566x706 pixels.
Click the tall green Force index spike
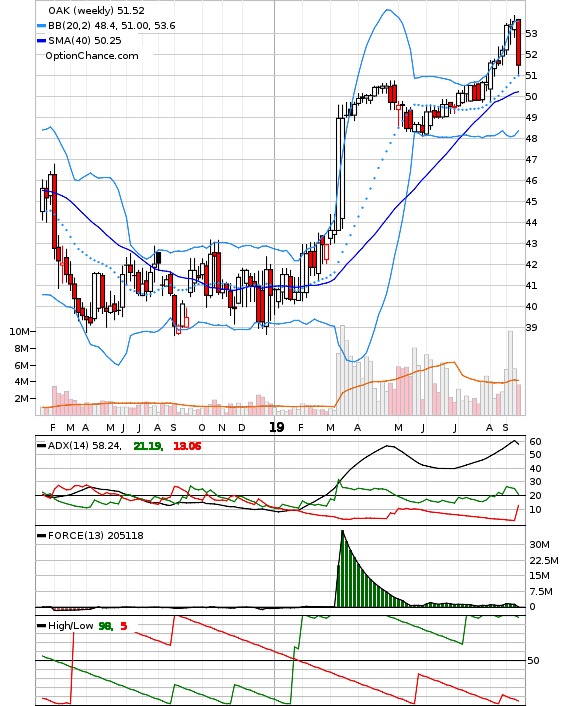click(343, 568)
